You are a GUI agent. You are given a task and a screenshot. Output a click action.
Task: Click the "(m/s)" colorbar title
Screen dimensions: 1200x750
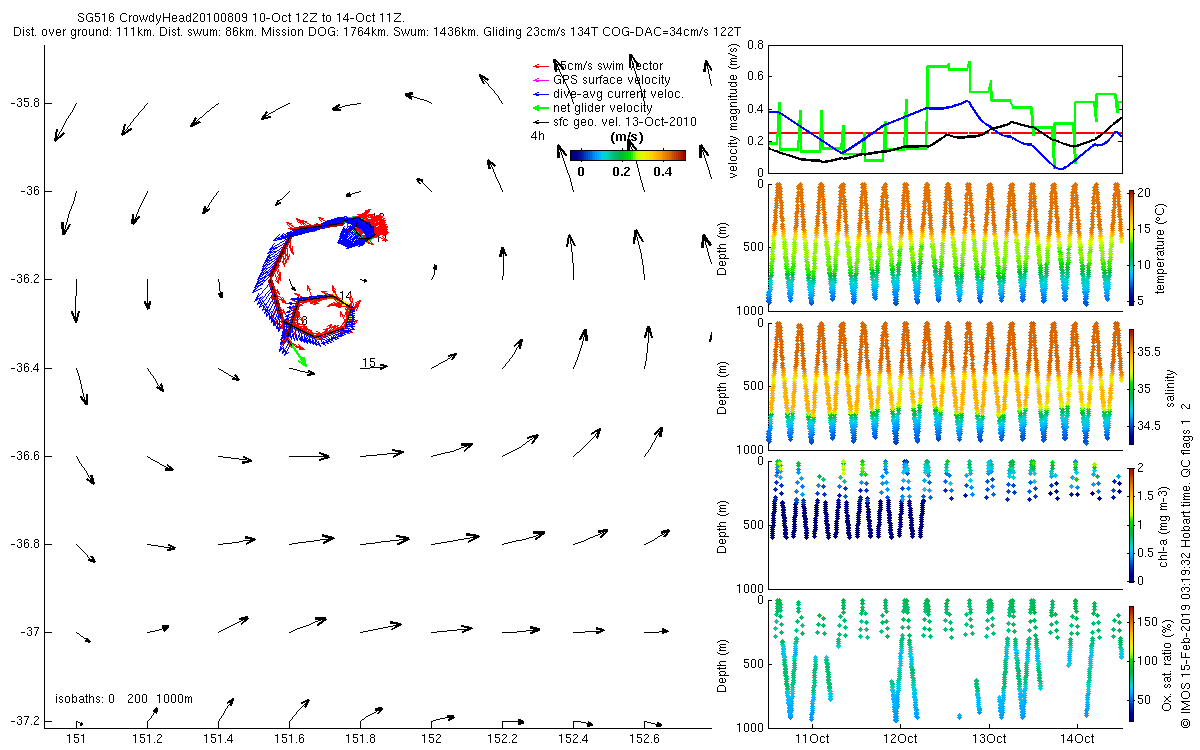[626, 138]
